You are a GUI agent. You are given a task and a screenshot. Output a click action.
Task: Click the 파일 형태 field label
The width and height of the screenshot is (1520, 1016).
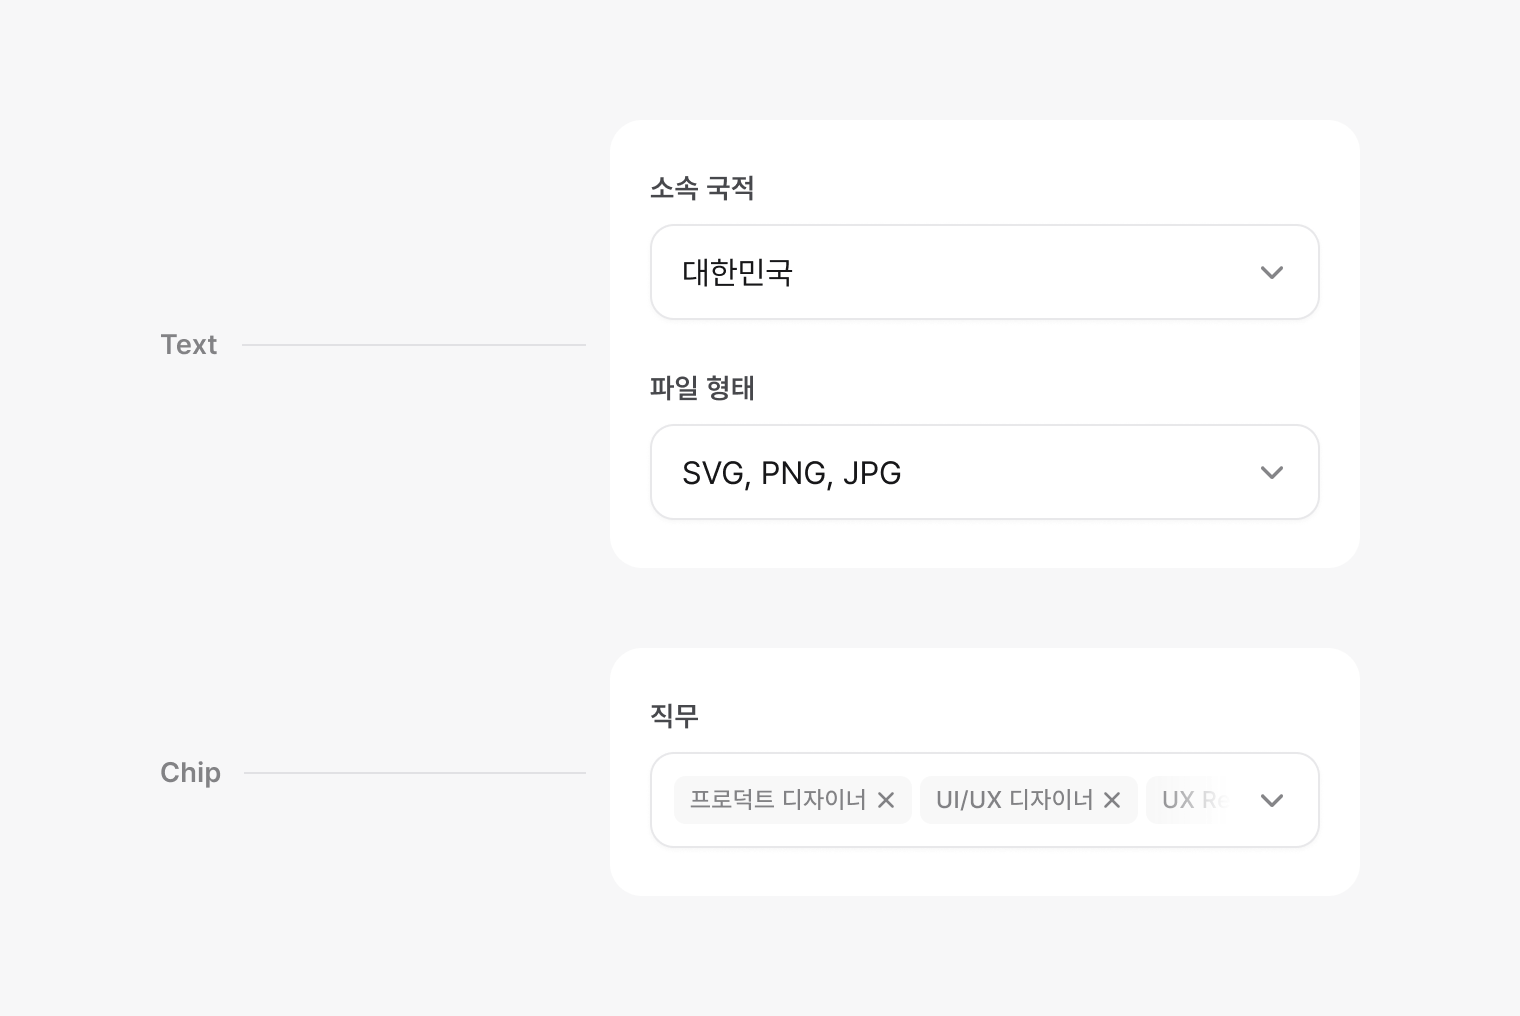pos(702,388)
